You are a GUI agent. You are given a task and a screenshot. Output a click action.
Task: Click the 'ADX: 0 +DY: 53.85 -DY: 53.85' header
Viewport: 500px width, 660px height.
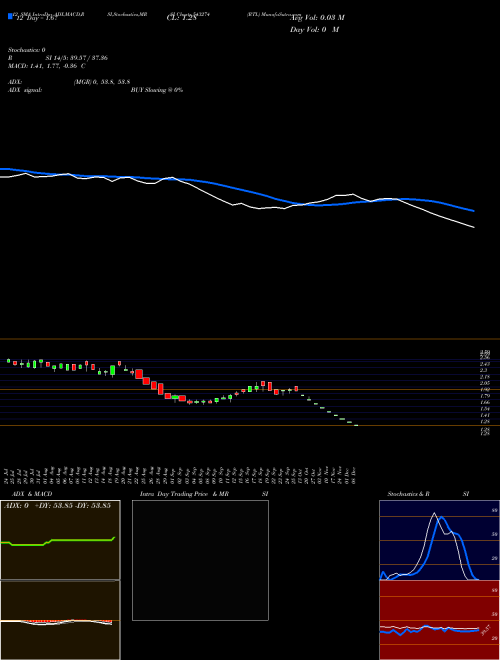coord(57,506)
